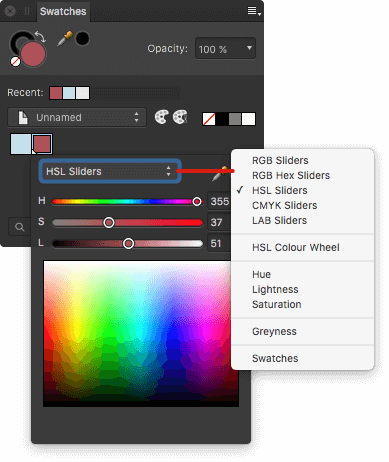Select the white preset swatch
Viewport: 389px width, 462px height.
point(248,119)
